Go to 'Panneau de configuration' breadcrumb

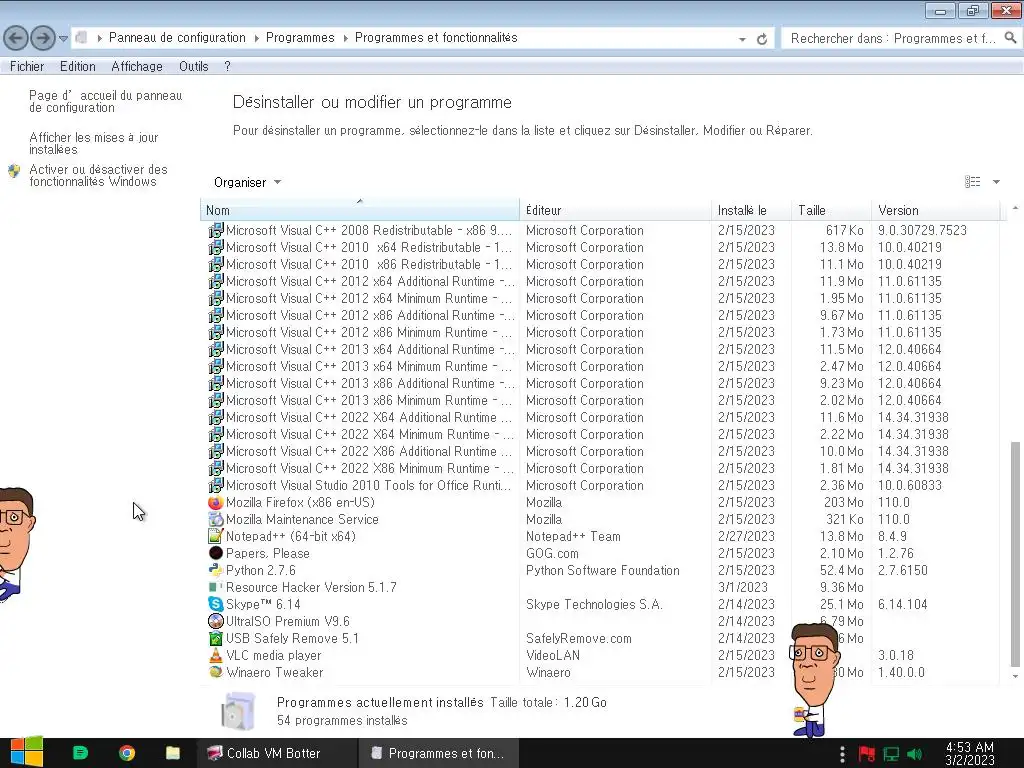tap(177, 38)
